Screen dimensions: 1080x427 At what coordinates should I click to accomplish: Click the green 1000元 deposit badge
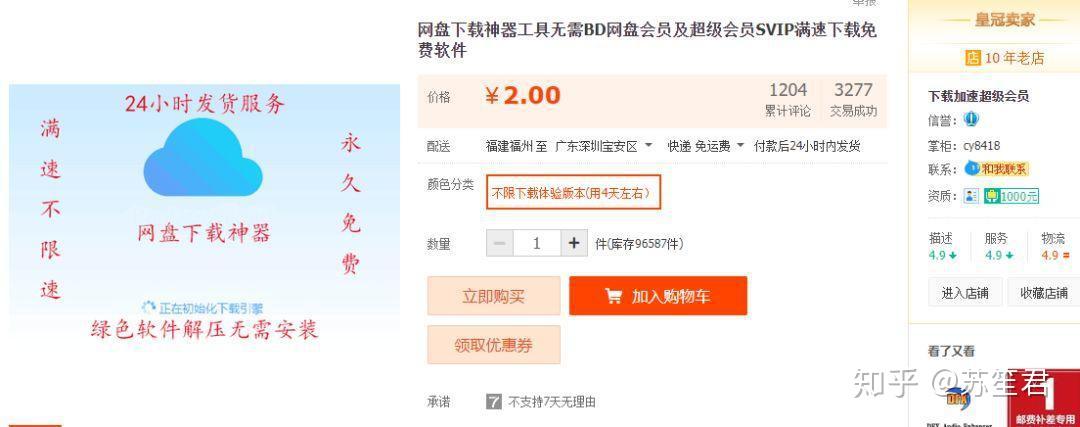click(1011, 196)
